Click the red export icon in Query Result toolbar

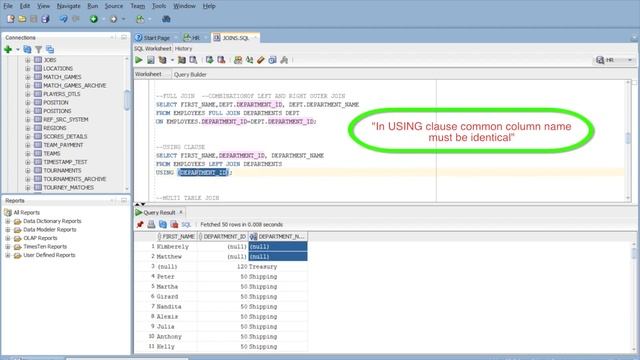pos(174,224)
